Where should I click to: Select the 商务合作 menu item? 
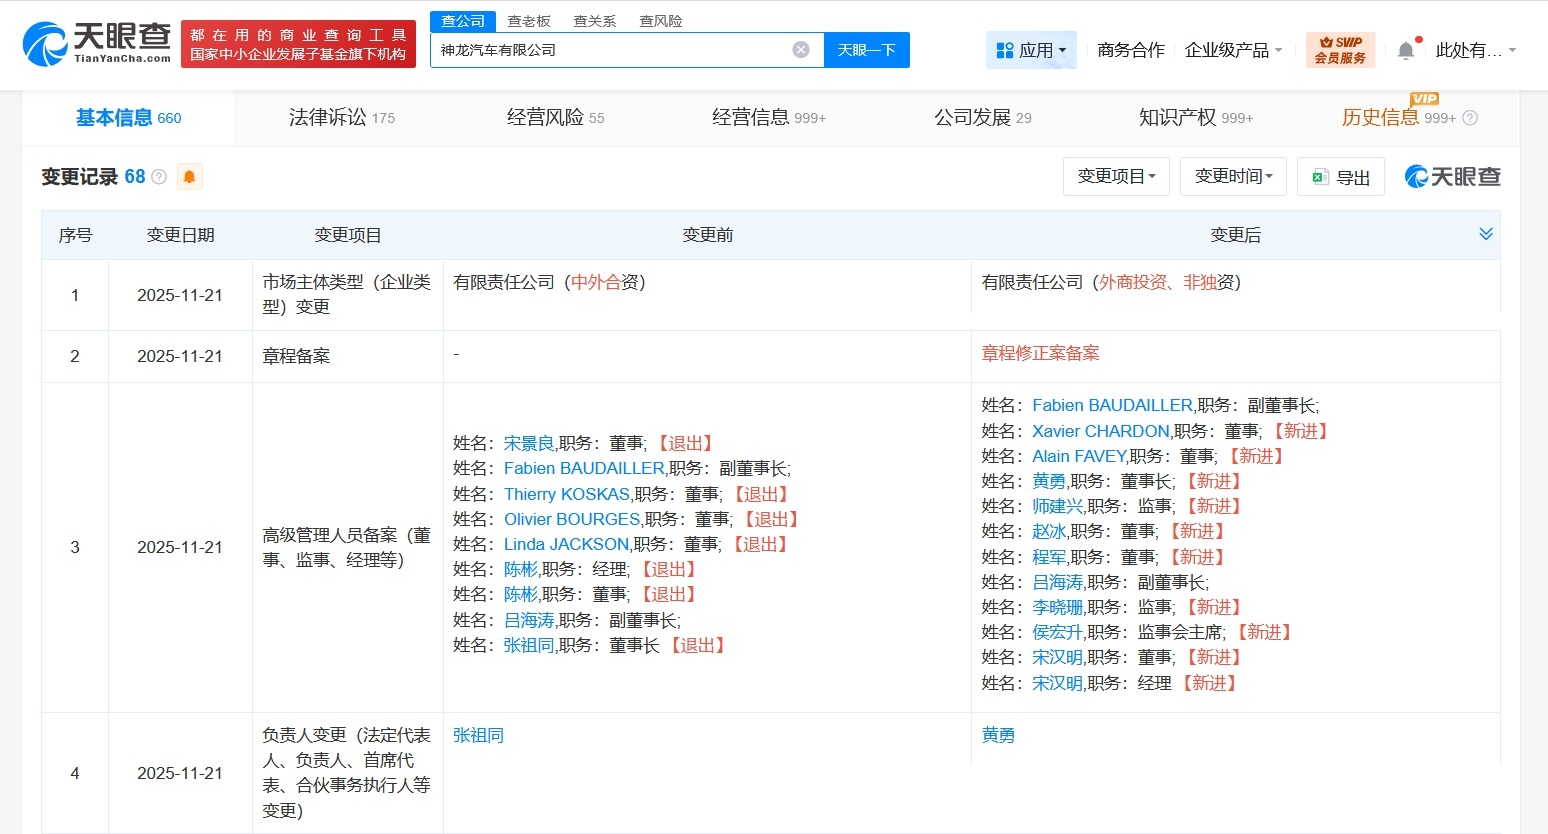point(1130,49)
